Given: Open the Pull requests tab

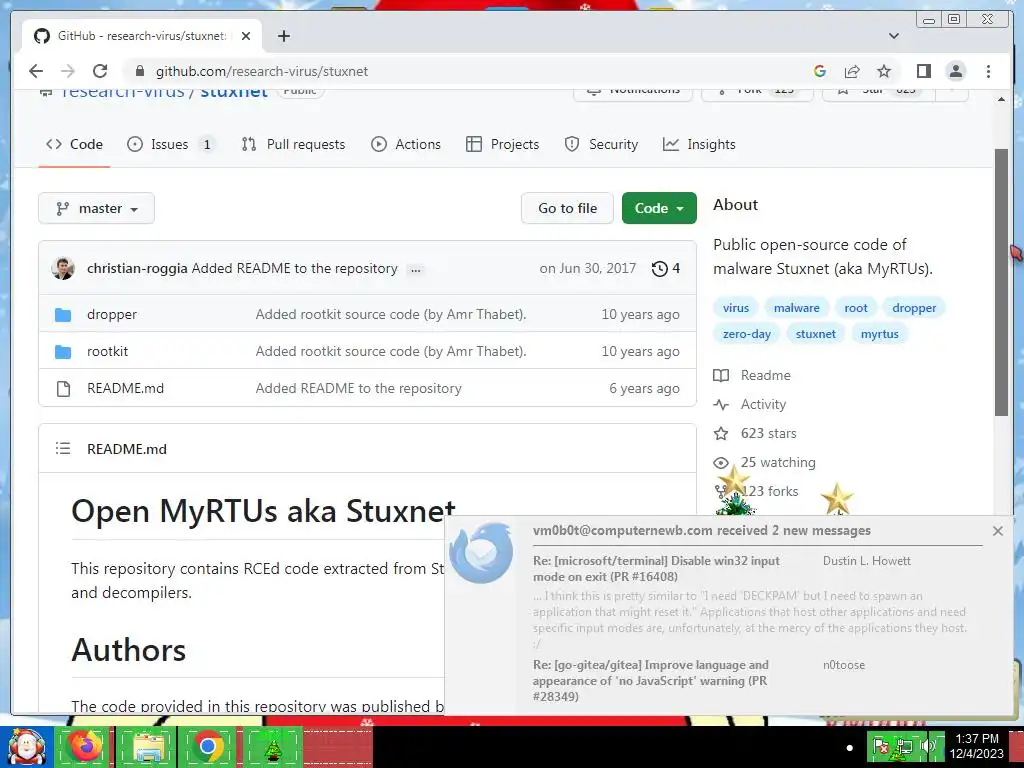Looking at the screenshot, I should tap(293, 144).
